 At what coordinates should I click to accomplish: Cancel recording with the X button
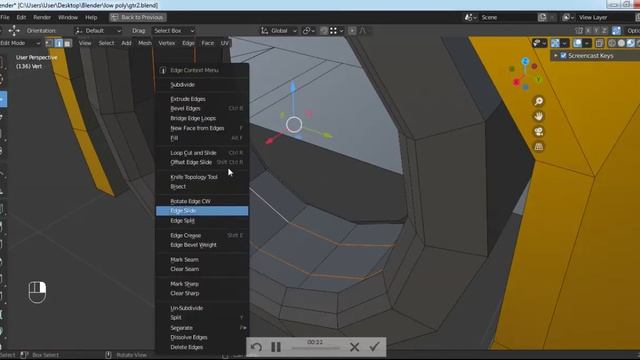[354, 347]
